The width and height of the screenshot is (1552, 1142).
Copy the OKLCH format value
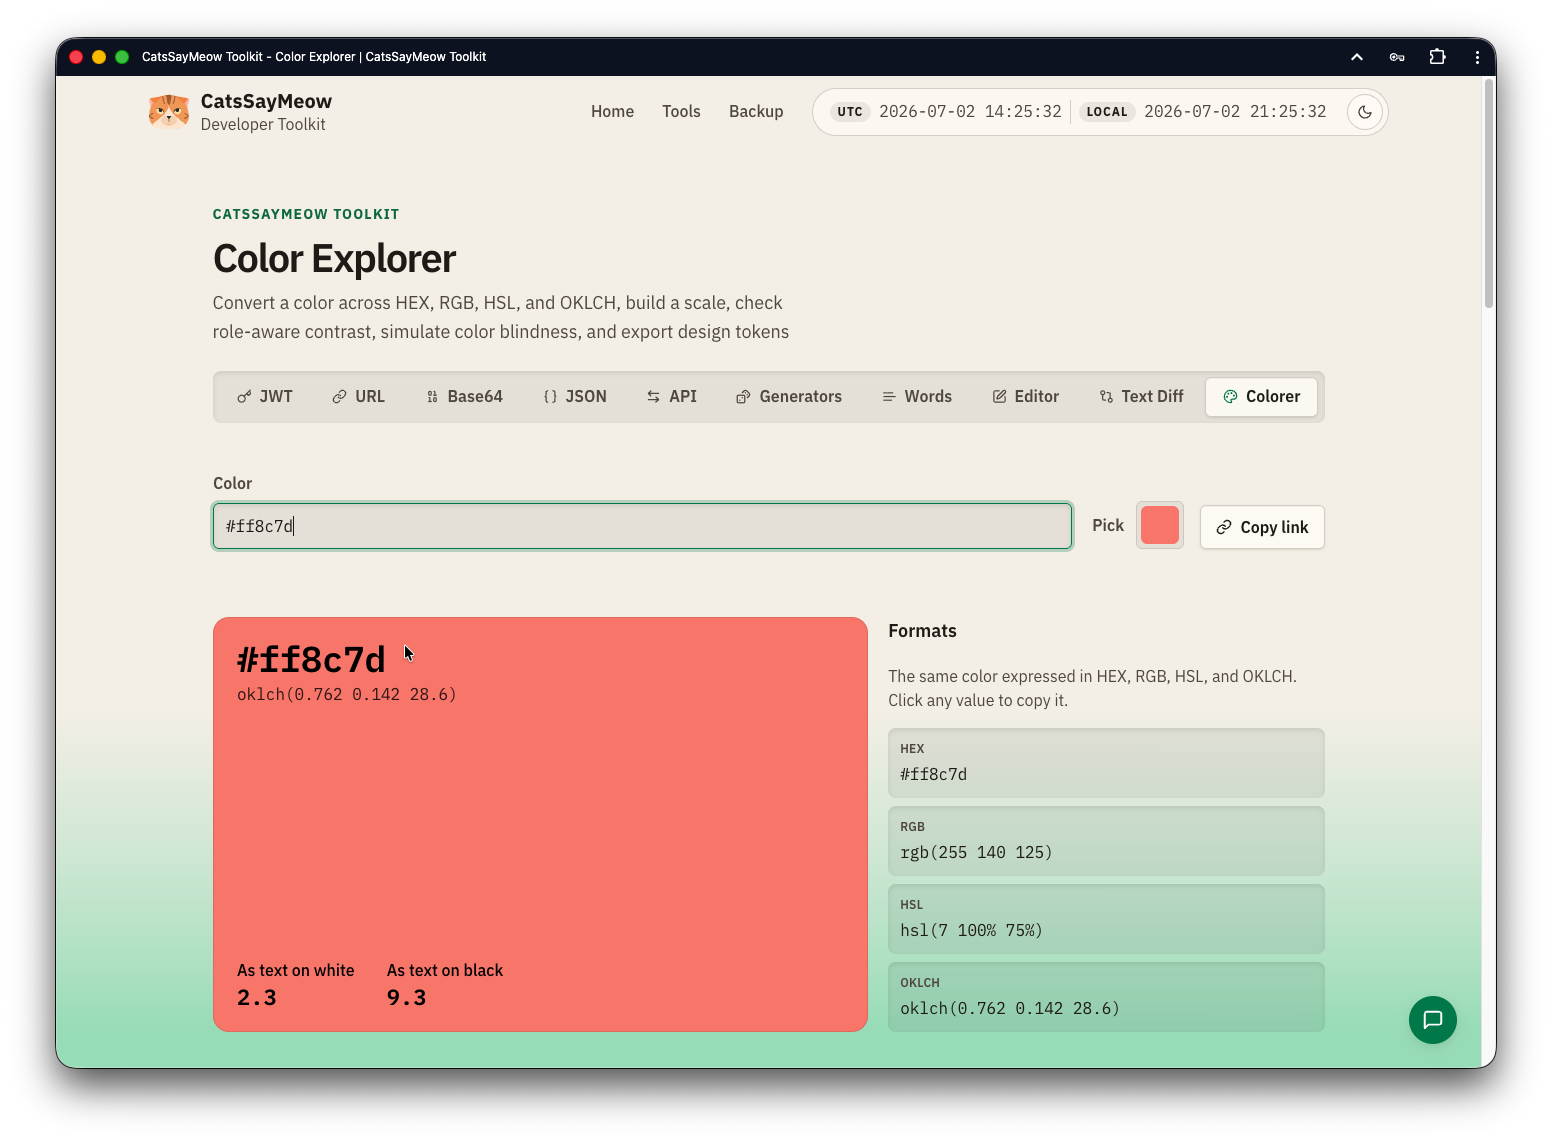point(1106,997)
